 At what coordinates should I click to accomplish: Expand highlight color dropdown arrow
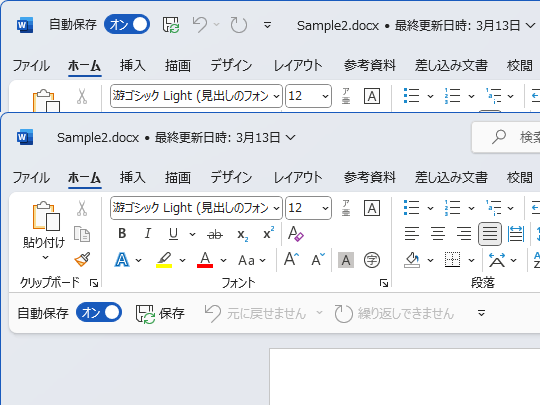182,260
